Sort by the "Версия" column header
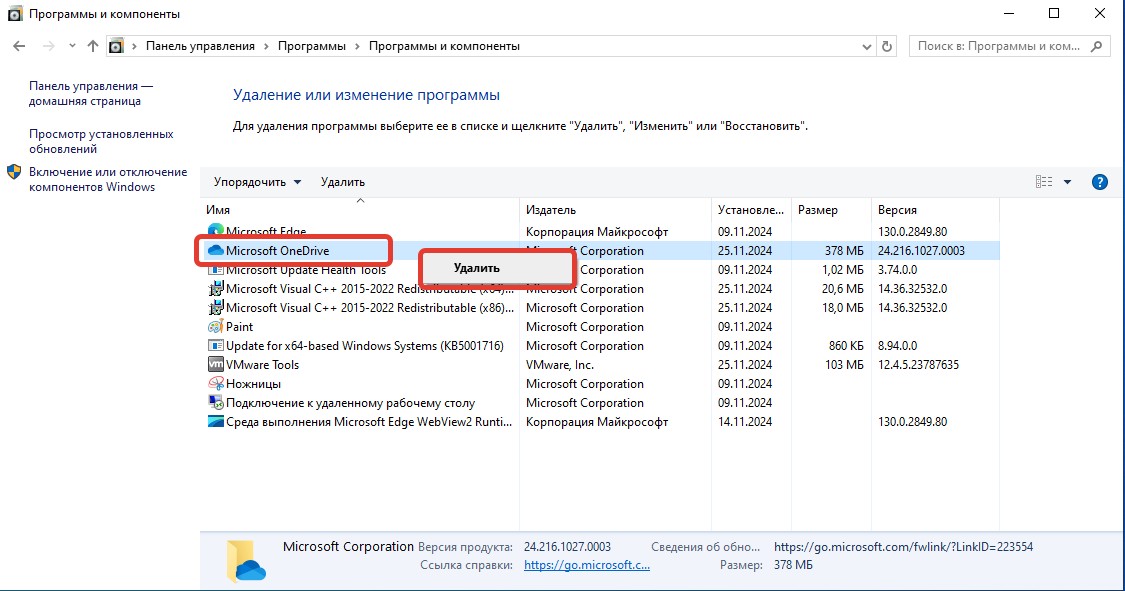This screenshot has height=591, width=1125. click(x=935, y=210)
